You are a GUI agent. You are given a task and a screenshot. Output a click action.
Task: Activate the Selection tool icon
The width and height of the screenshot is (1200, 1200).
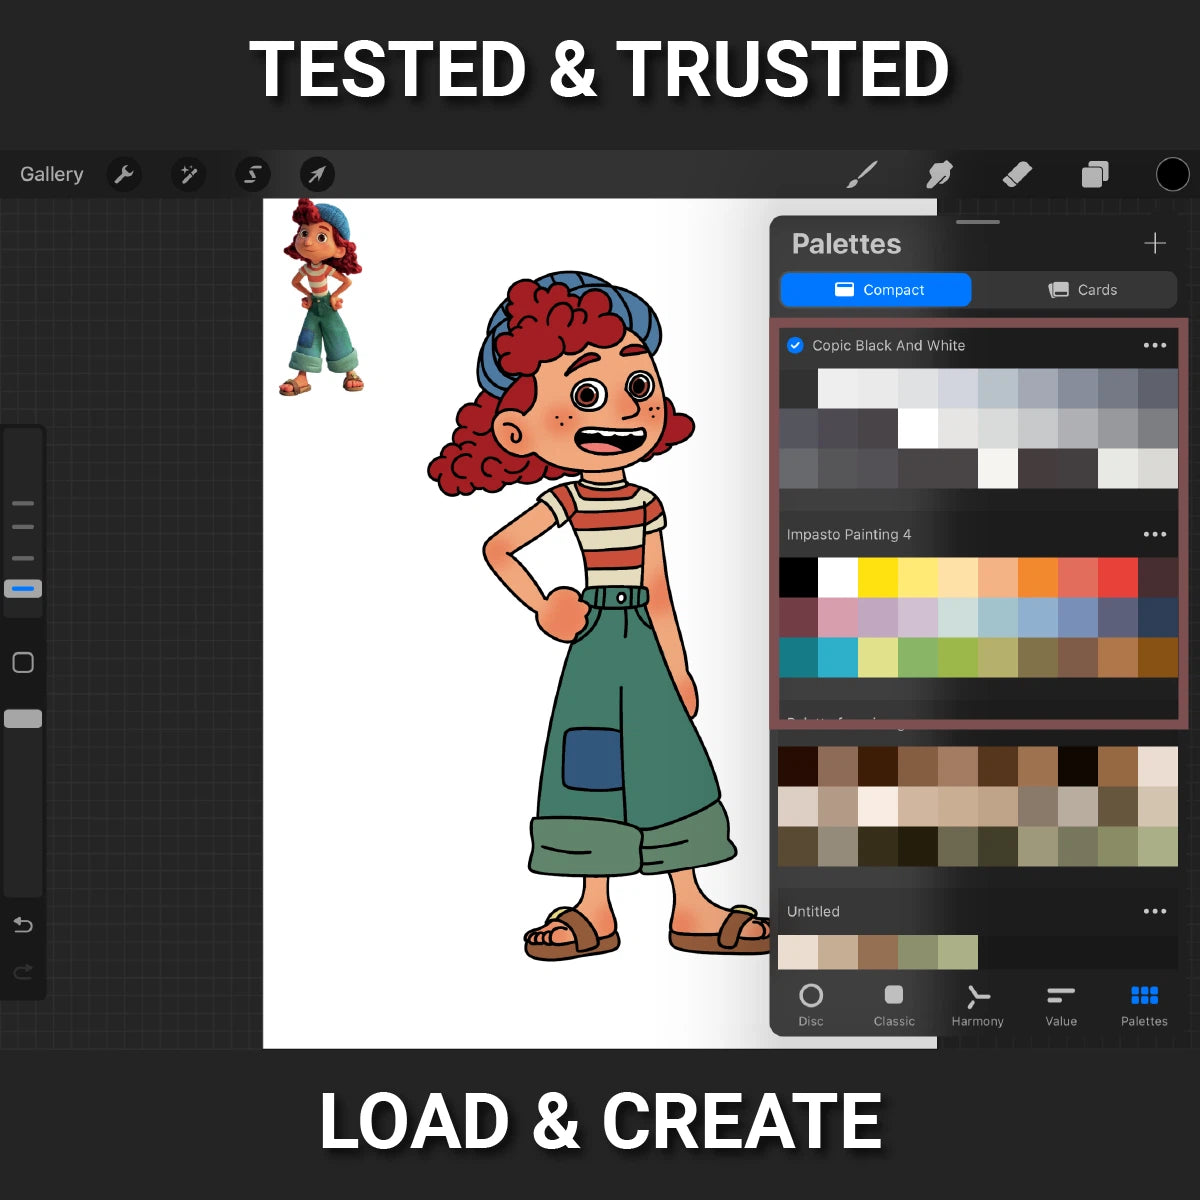pyautogui.click(x=253, y=175)
